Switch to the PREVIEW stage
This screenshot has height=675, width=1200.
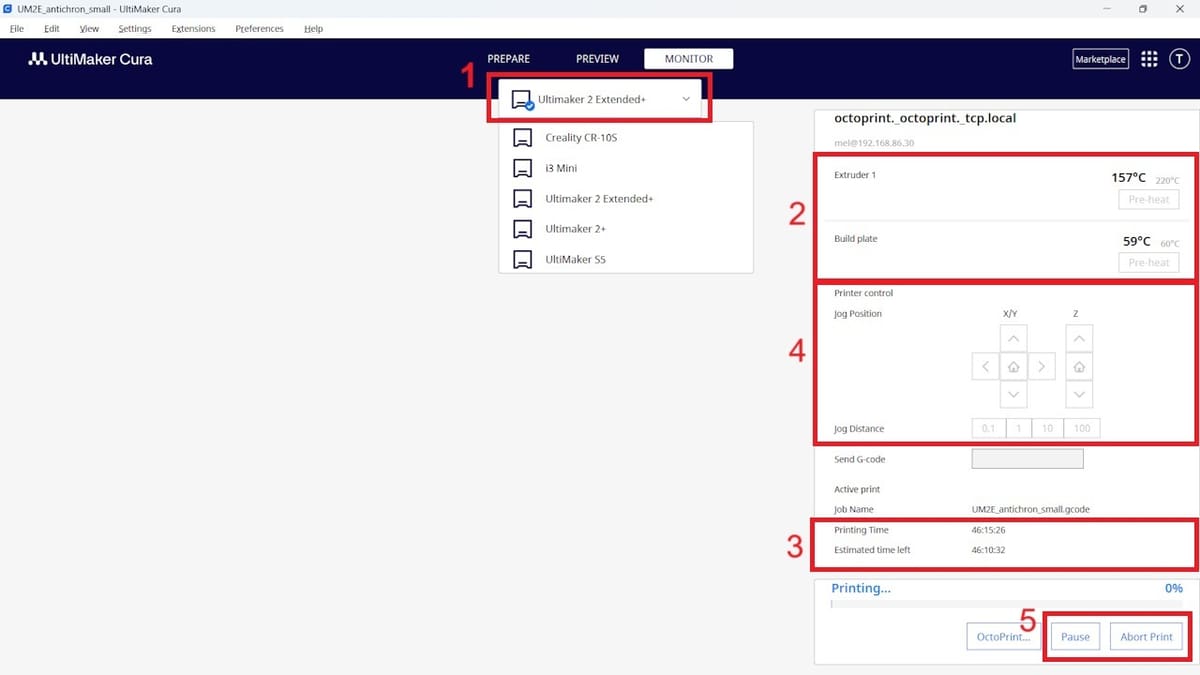coord(598,59)
